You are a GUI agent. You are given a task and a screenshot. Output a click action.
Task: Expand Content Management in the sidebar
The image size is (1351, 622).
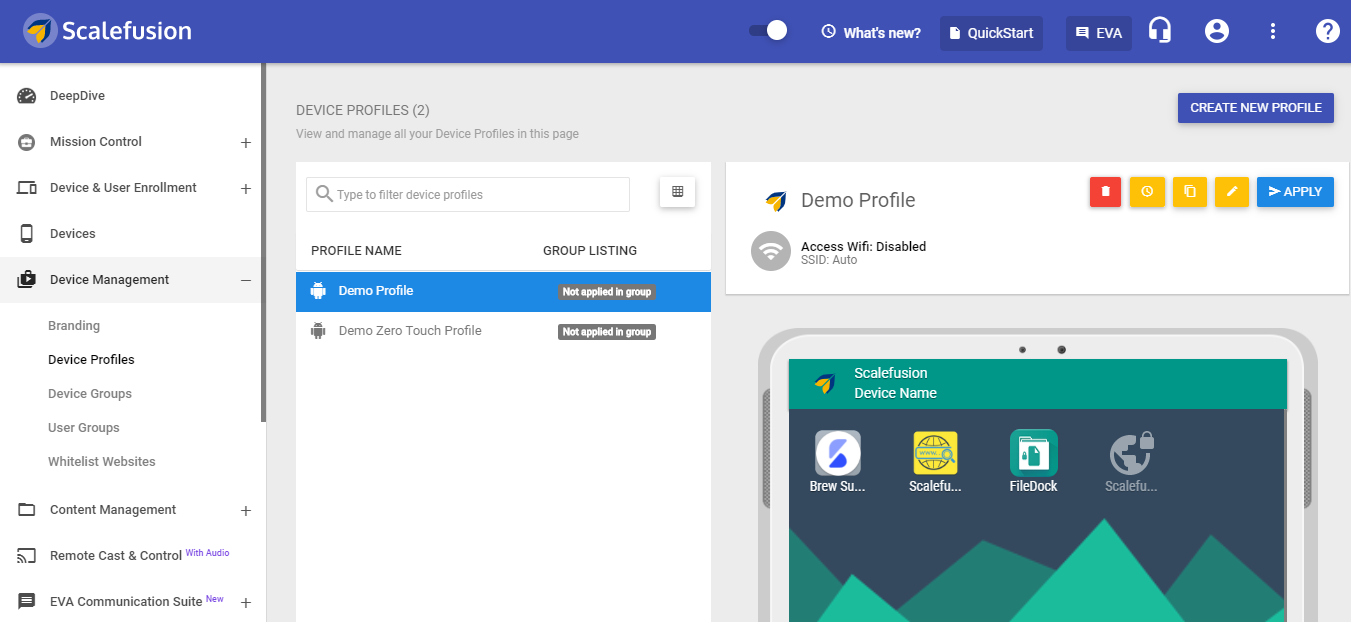(x=246, y=510)
